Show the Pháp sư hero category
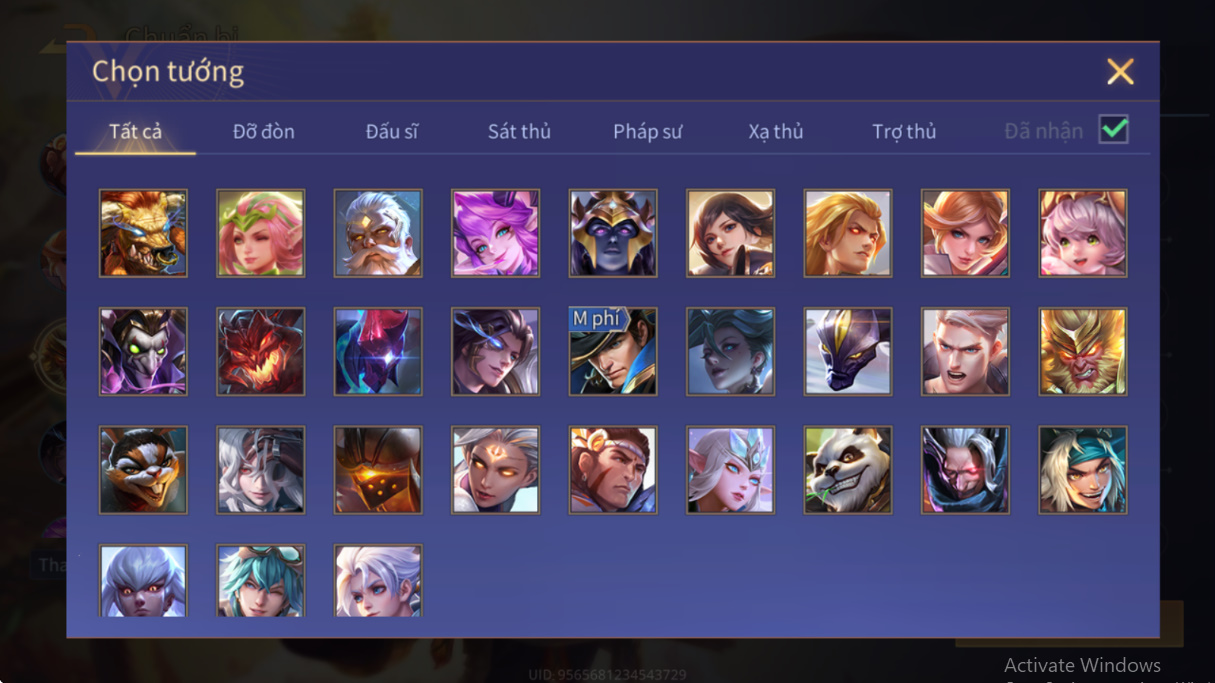 [x=648, y=131]
